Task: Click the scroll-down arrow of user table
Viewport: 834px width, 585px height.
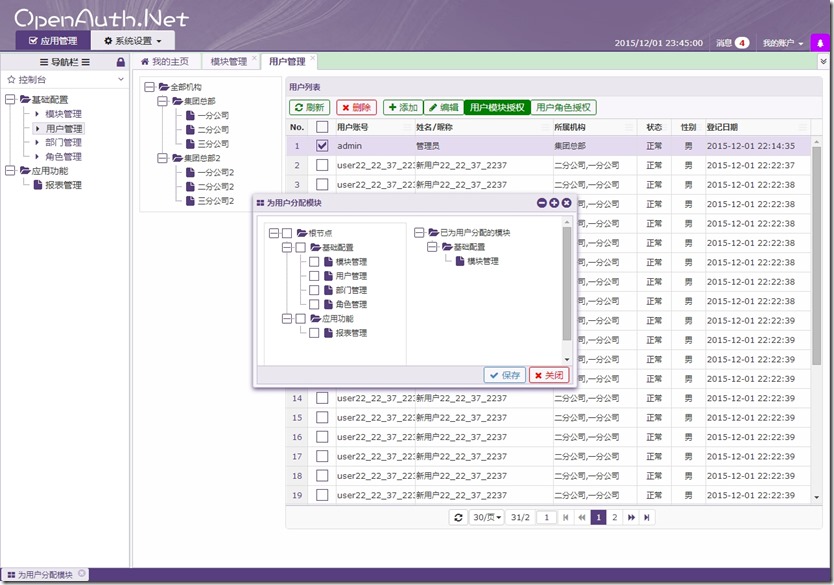Action: pos(816,497)
